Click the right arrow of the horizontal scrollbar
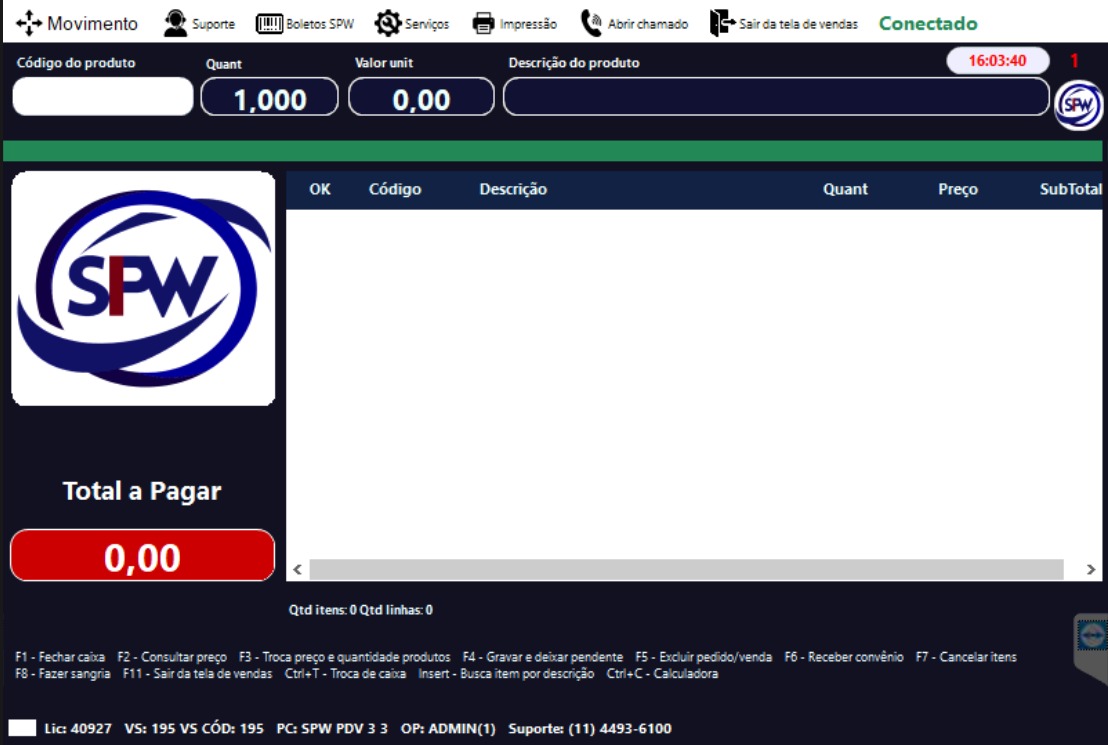Image resolution: width=1108 pixels, height=745 pixels. [x=1090, y=570]
